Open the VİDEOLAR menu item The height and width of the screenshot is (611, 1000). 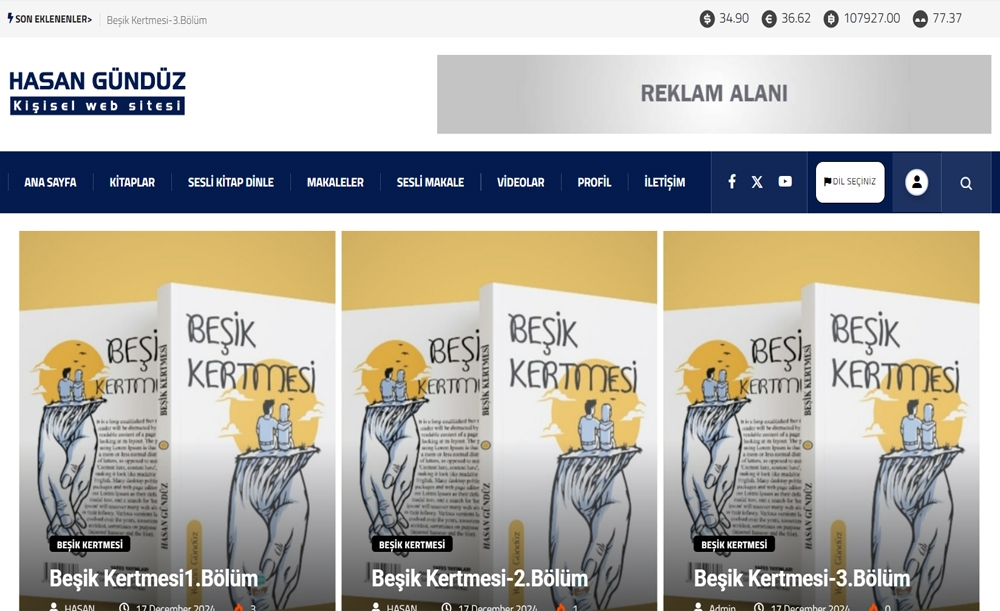(521, 182)
